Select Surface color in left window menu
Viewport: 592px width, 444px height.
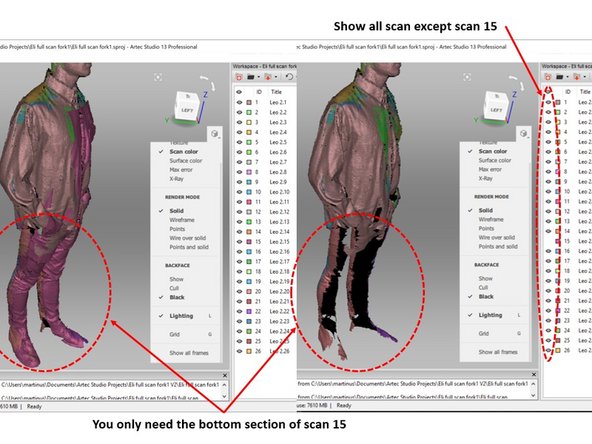[186, 161]
